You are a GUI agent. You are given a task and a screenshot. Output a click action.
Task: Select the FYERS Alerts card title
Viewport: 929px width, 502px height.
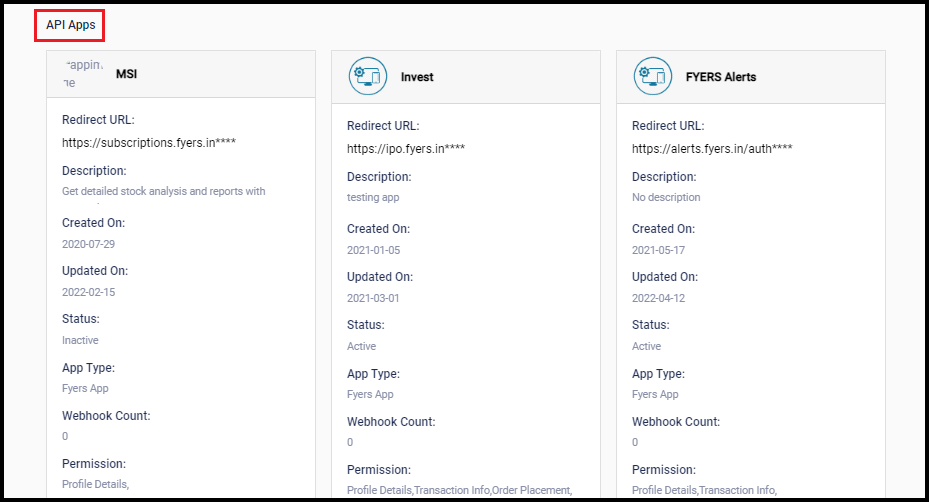(720, 77)
